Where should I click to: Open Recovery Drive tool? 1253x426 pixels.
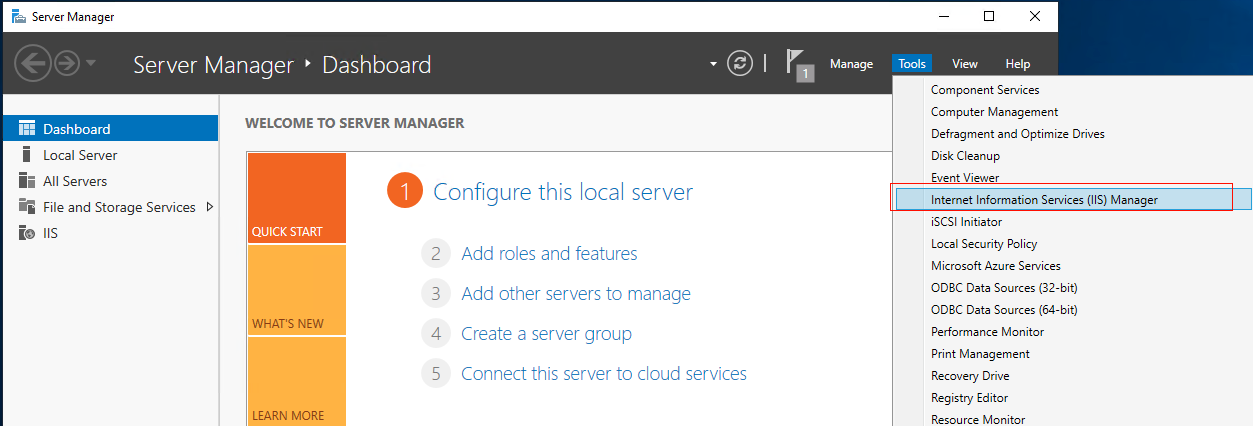pos(970,376)
